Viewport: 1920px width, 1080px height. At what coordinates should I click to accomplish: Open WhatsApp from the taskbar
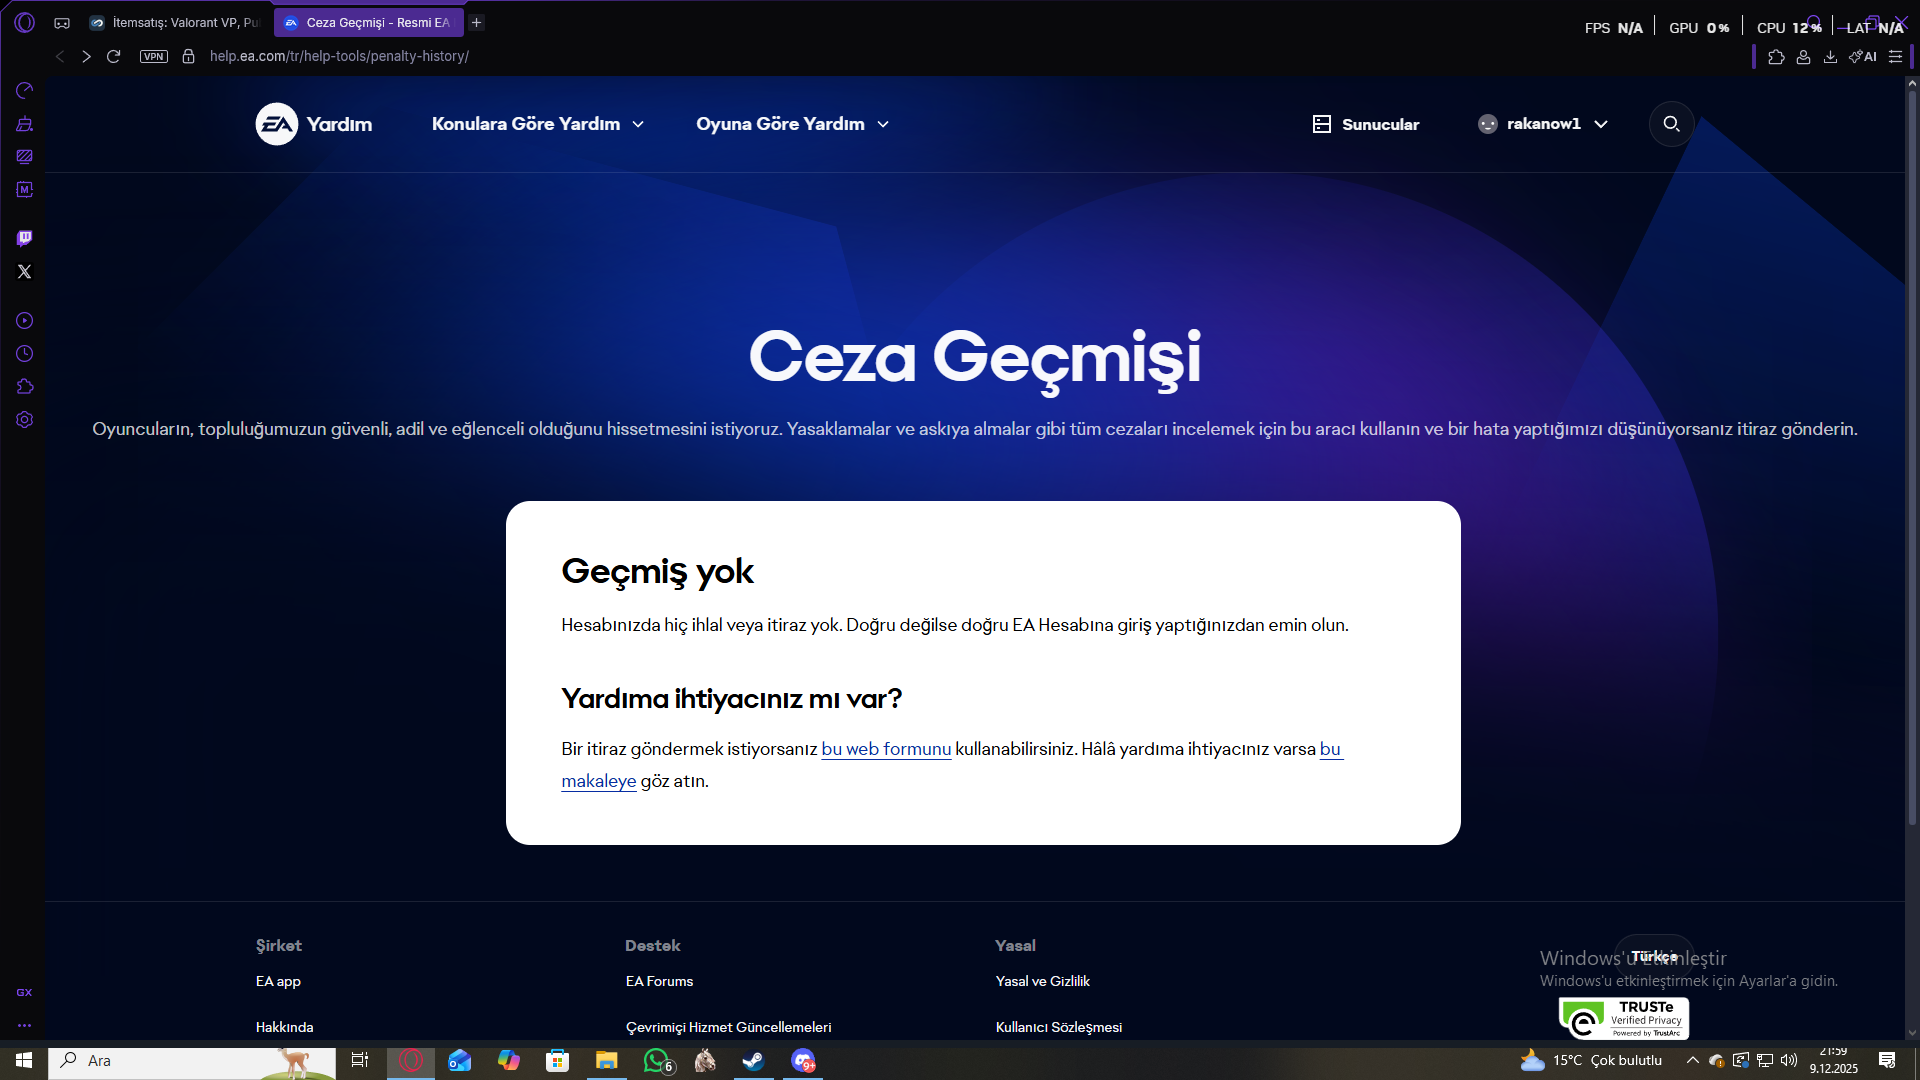click(x=657, y=1060)
